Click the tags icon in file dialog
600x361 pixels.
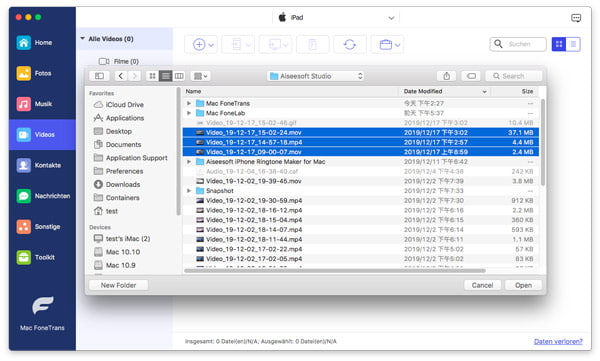[x=471, y=76]
